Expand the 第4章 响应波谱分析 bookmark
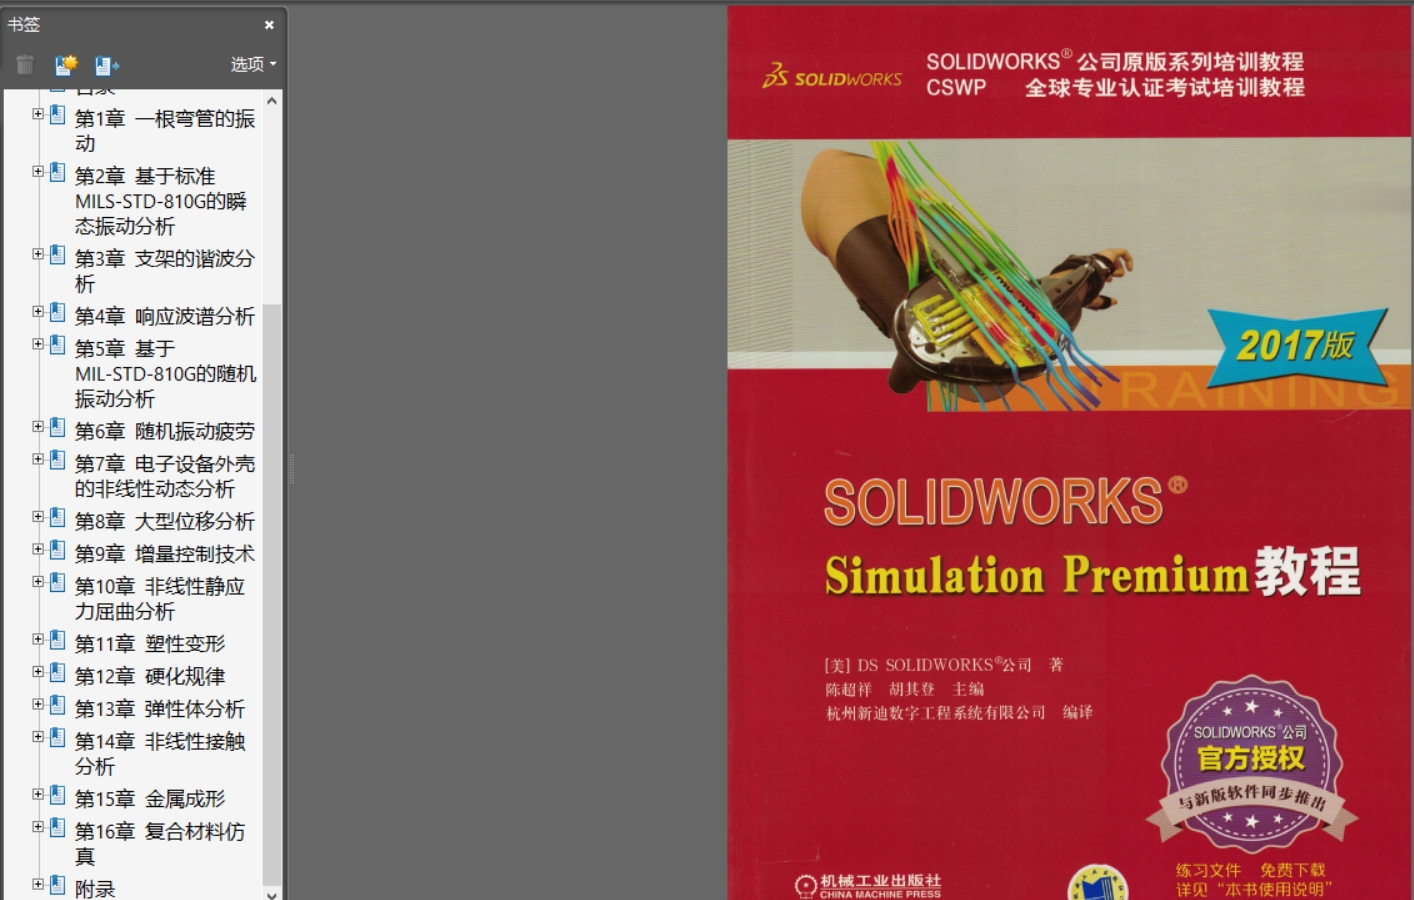1414x900 pixels. click(x=38, y=312)
